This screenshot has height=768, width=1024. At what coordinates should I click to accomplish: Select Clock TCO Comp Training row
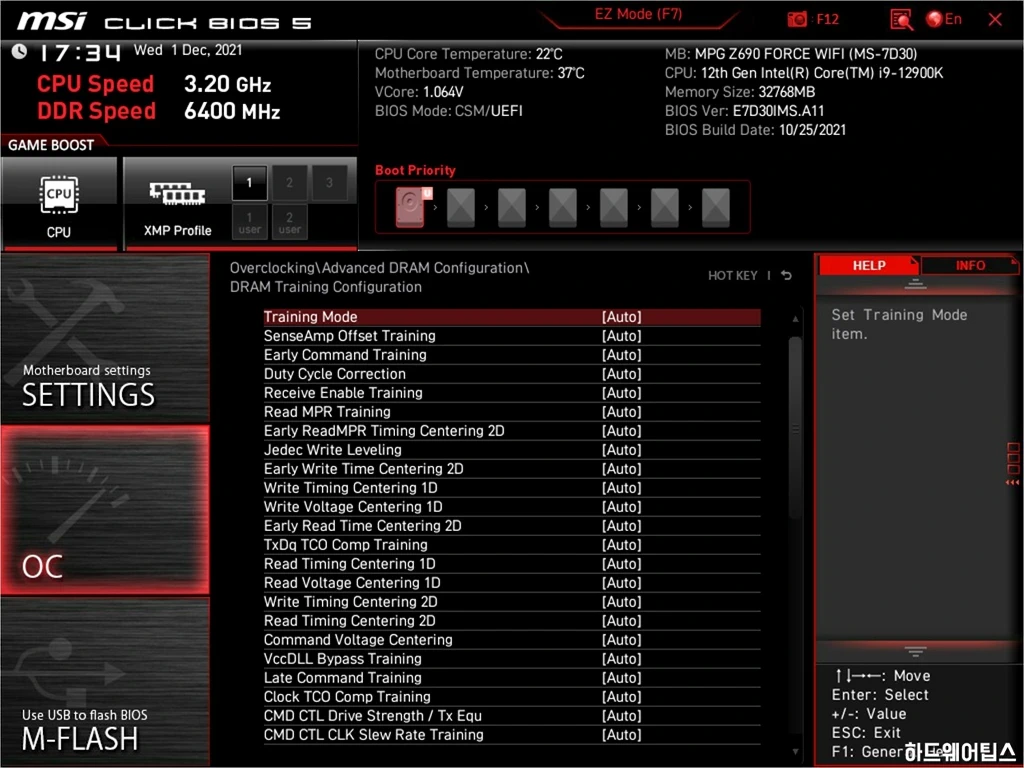[512, 696]
